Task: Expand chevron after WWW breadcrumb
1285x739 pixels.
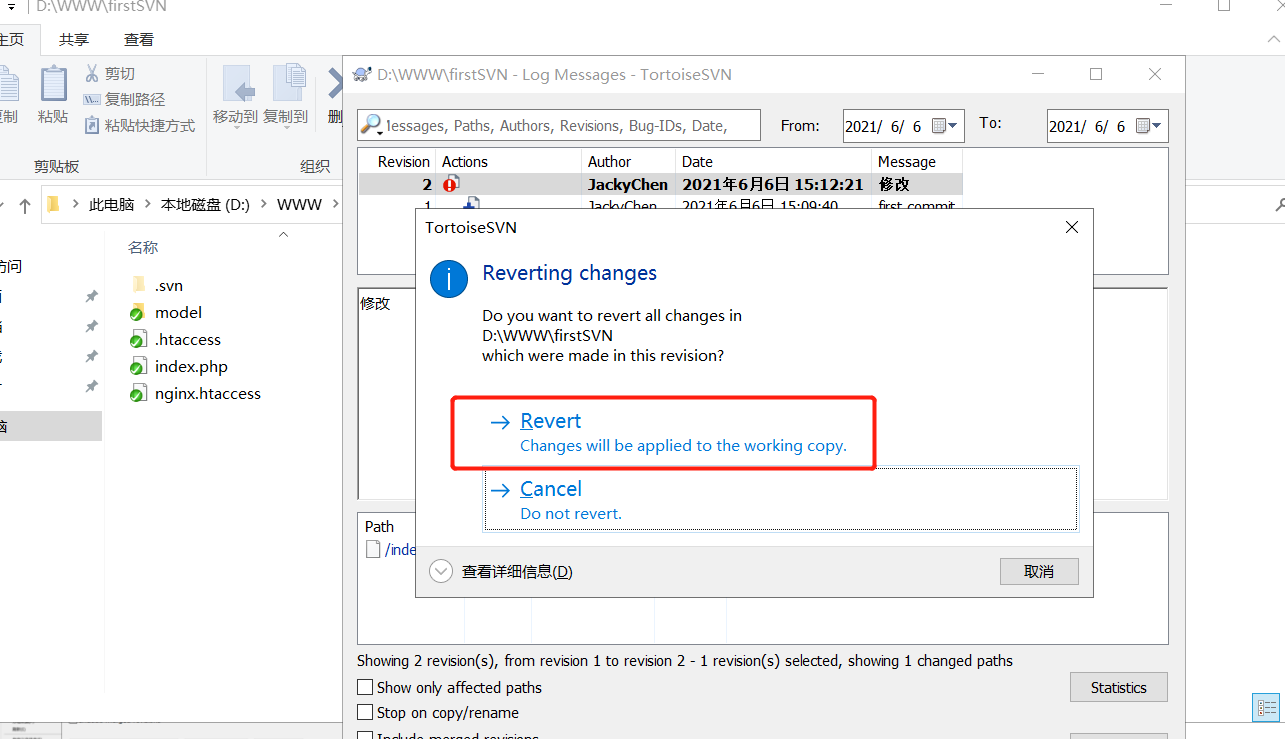Action: (334, 204)
